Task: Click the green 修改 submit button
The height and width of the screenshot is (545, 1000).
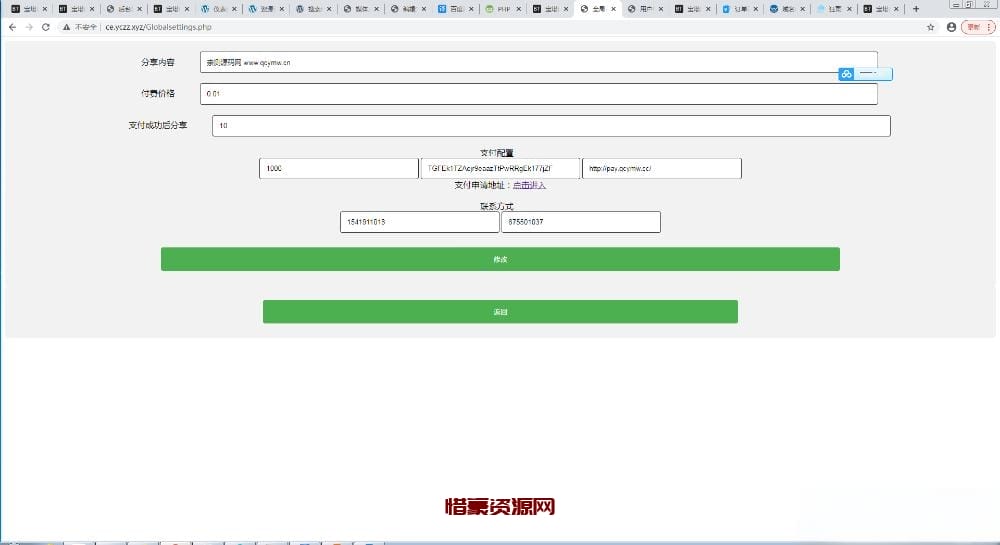Action: point(500,259)
